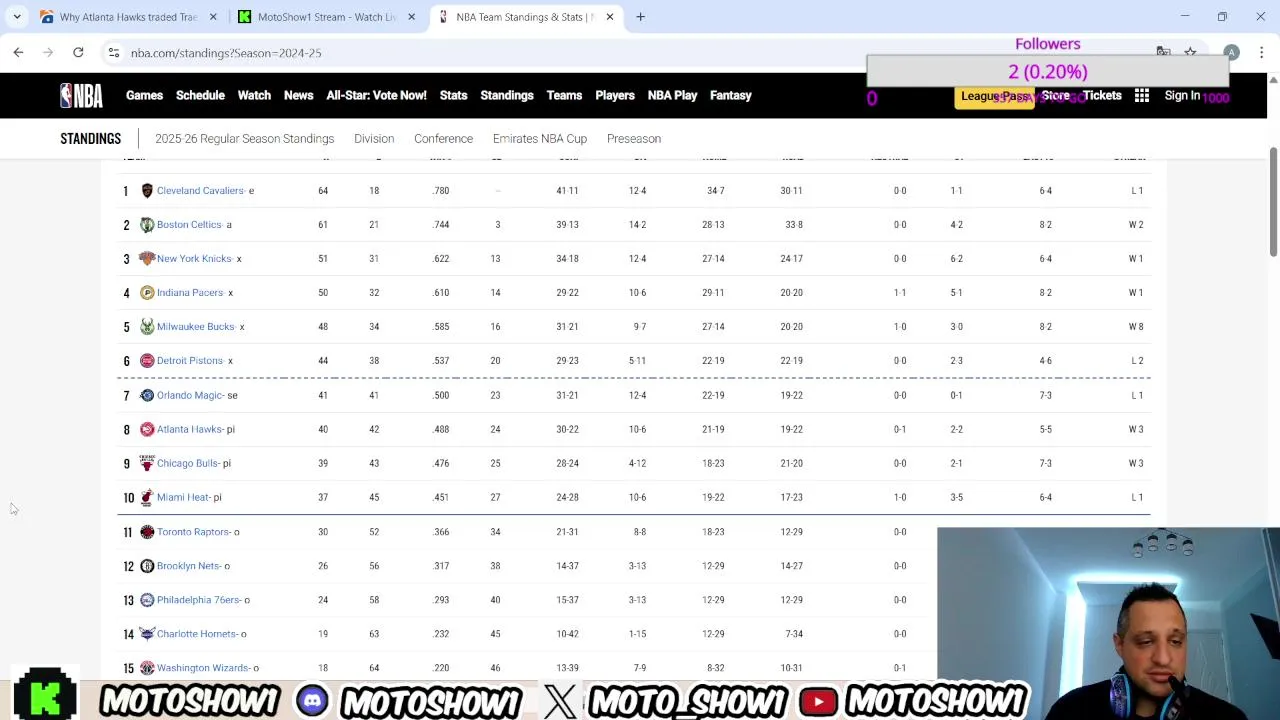Viewport: 1280px width, 720px height.
Task: Click the X logo in bottom banner
Action: (x=560, y=701)
